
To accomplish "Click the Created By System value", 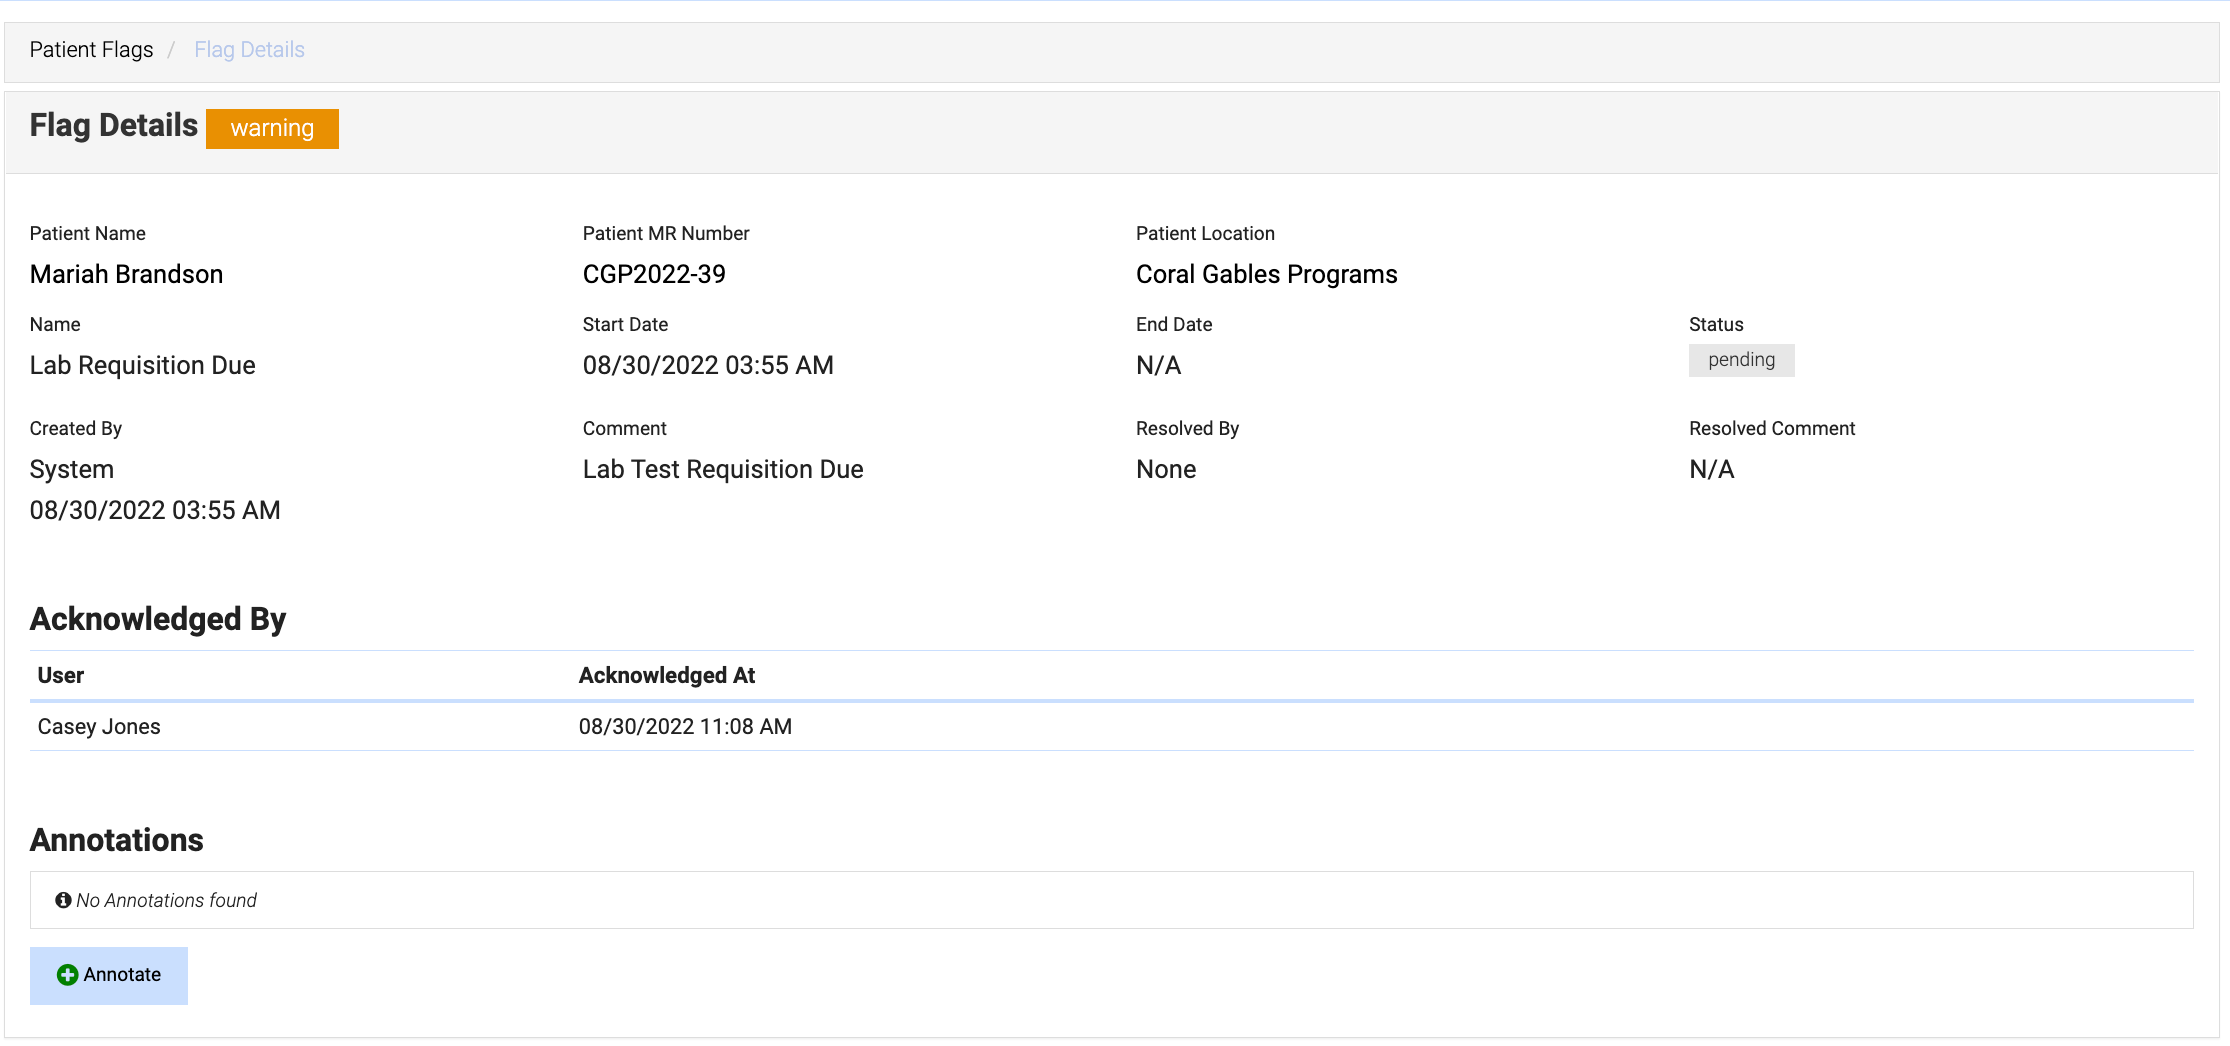I will pos(72,470).
